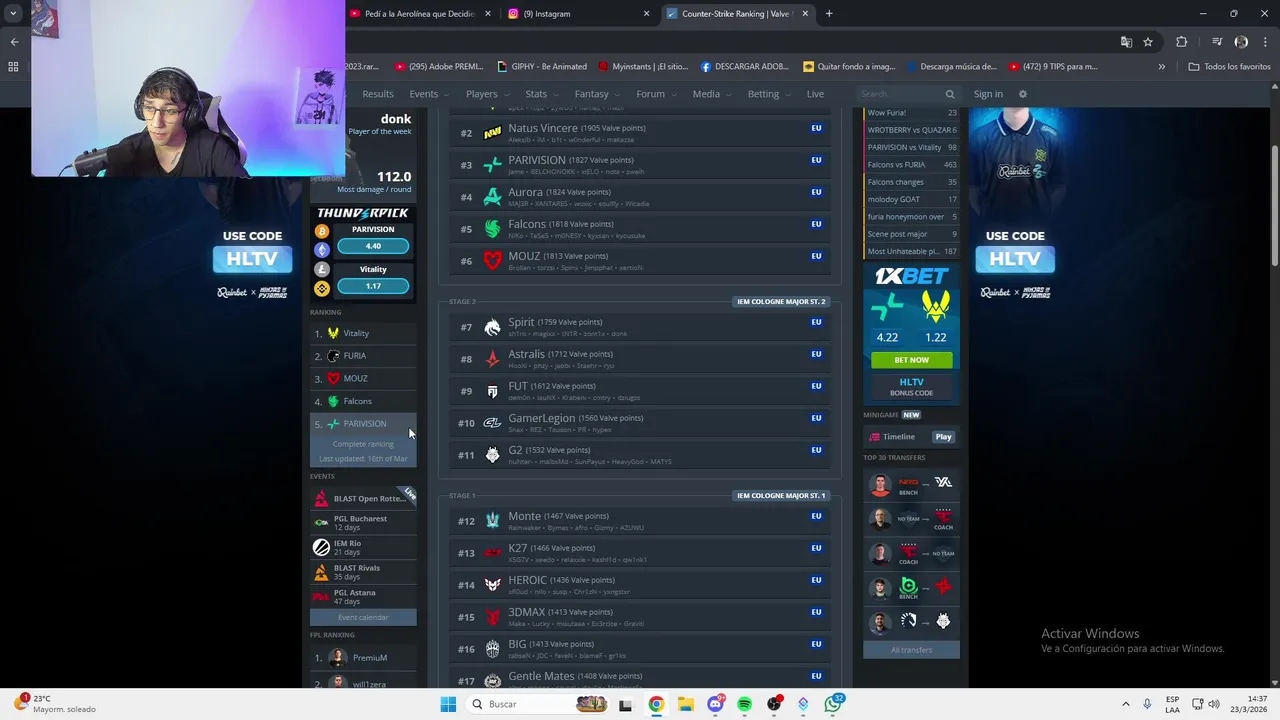Click the translate page icon in address bar
Screen dimensions: 1280x720
tap(1126, 42)
